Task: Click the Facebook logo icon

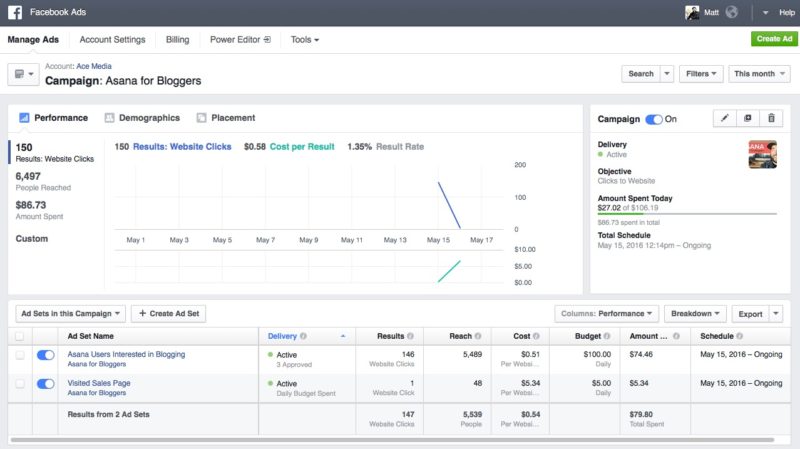Action: [15, 12]
